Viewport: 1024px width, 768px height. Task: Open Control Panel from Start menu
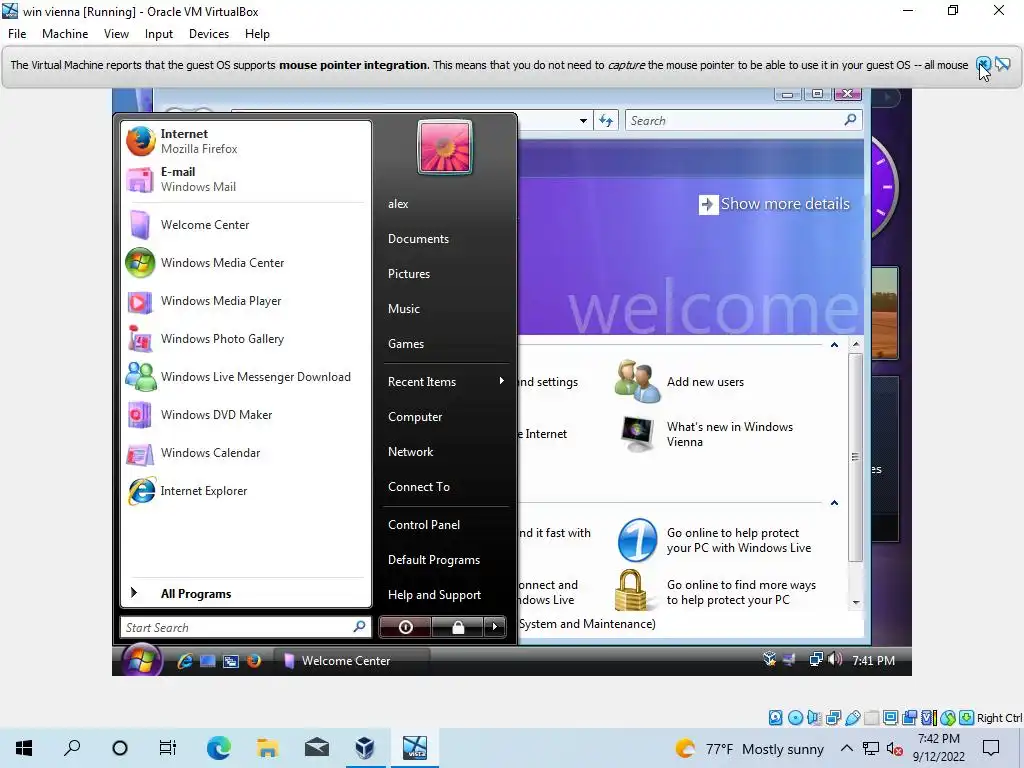pyautogui.click(x=445, y=525)
